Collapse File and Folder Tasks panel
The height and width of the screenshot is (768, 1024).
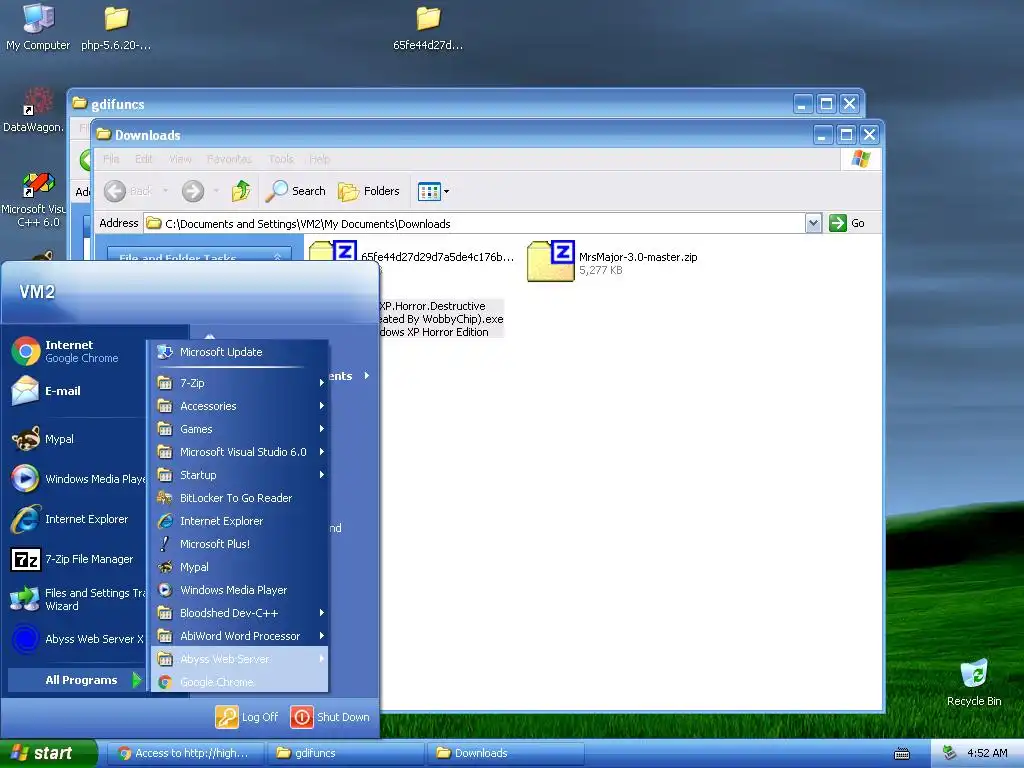click(277, 257)
